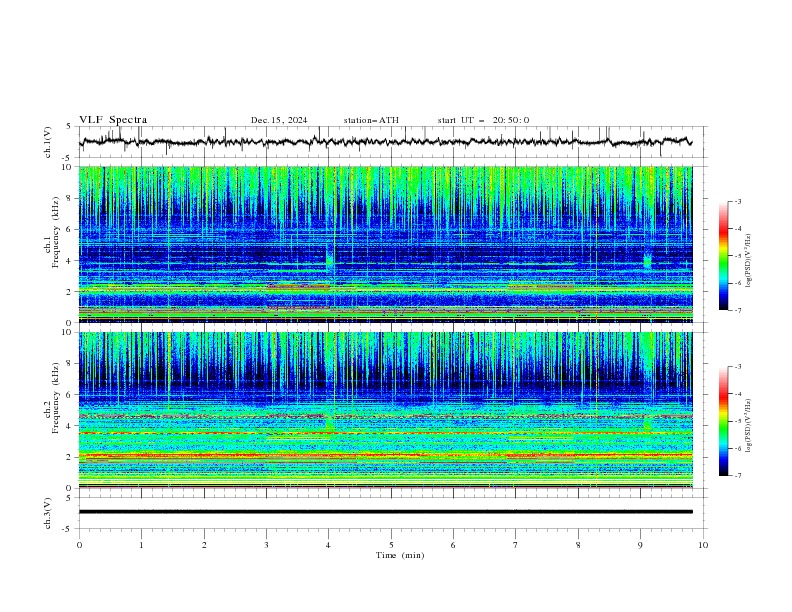Click the "-3" tick on upper color bar
The image size is (792, 612).
pos(737,201)
